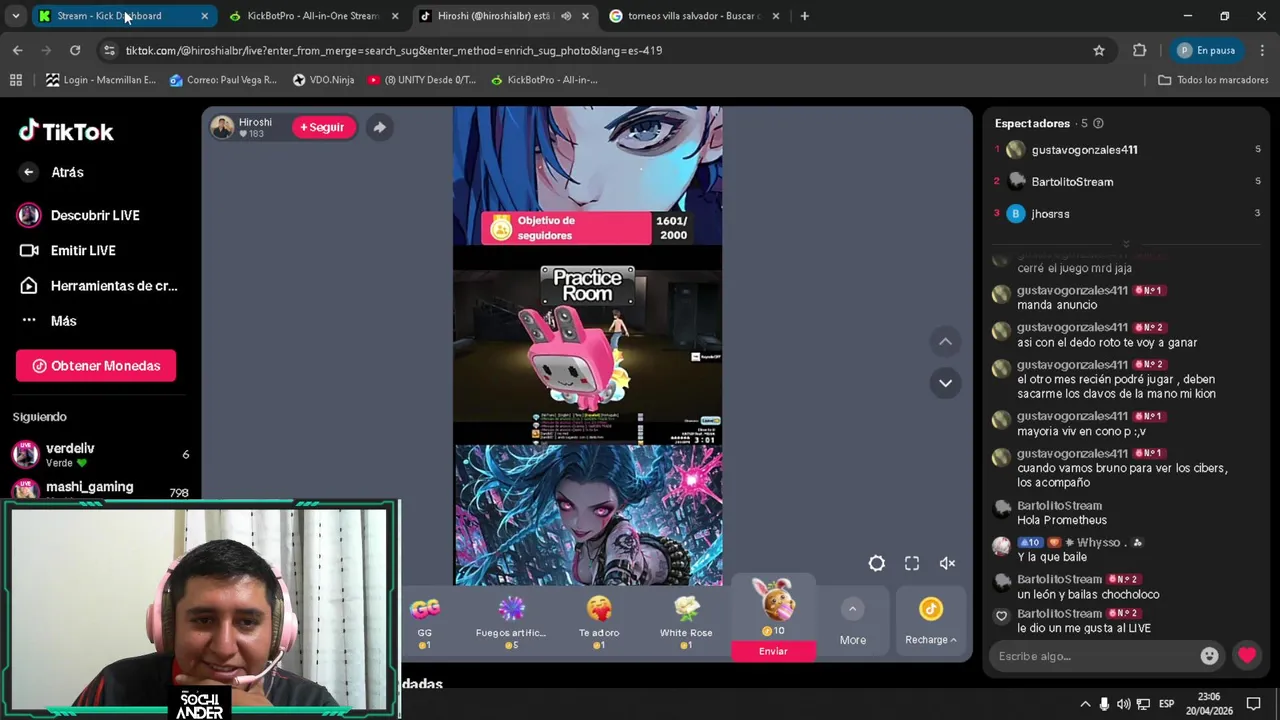The height and width of the screenshot is (720, 1280).
Task: Open the Espectadores info help icon
Action: tap(1098, 123)
